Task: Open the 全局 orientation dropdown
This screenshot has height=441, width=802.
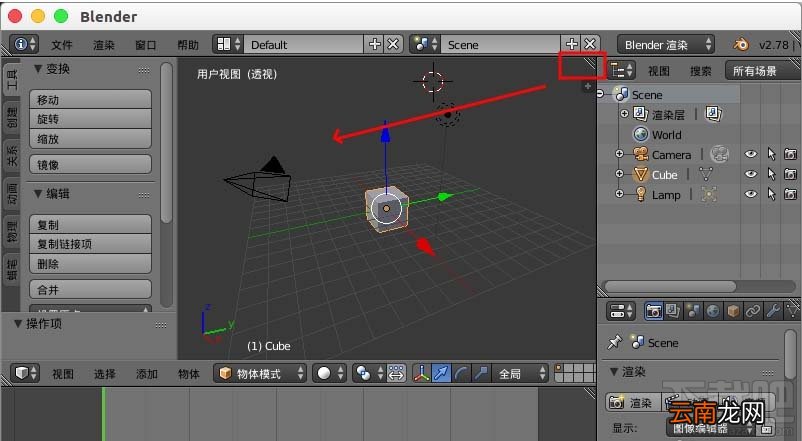Action: tap(519, 373)
